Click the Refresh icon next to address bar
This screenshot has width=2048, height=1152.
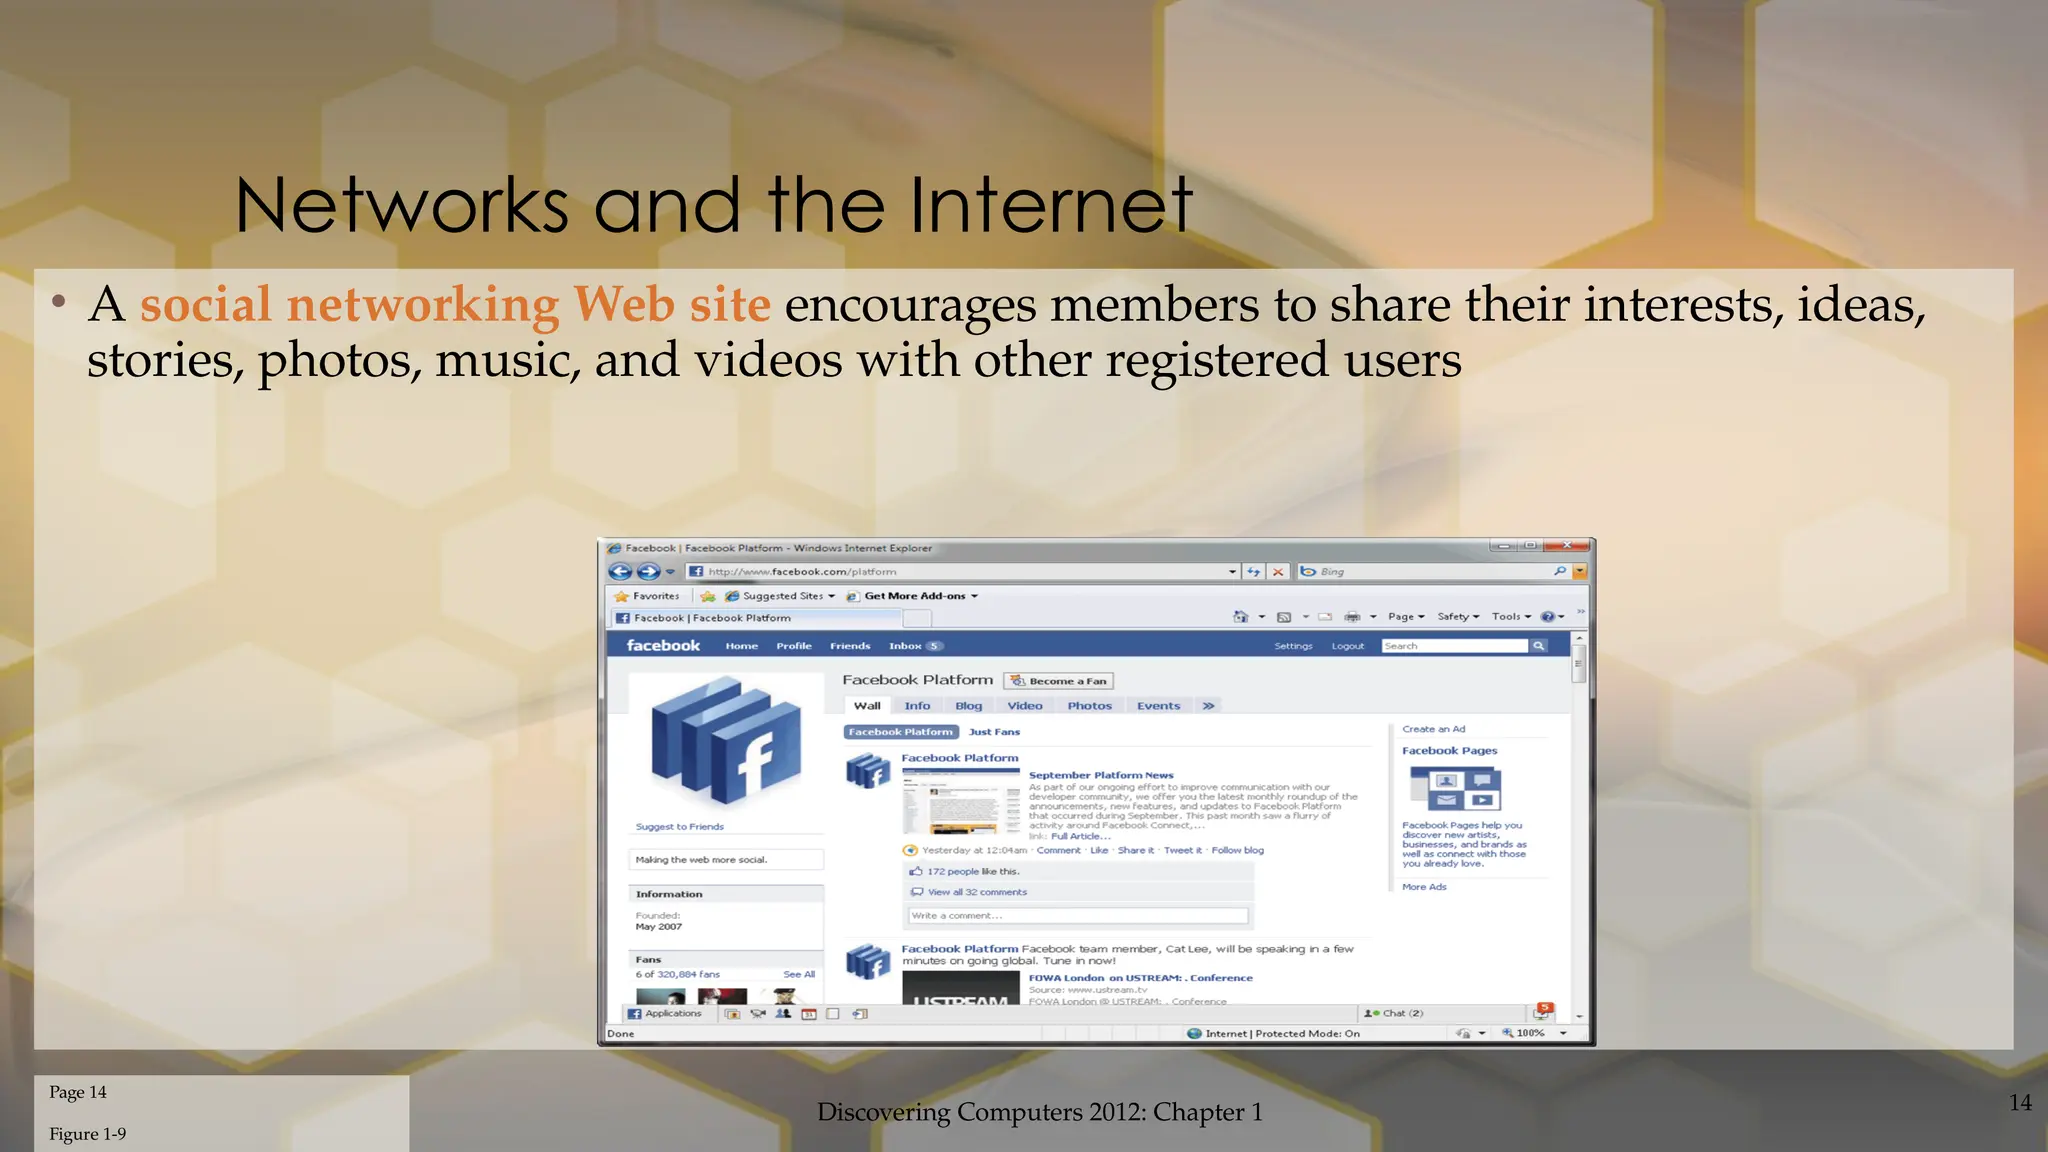[1253, 572]
